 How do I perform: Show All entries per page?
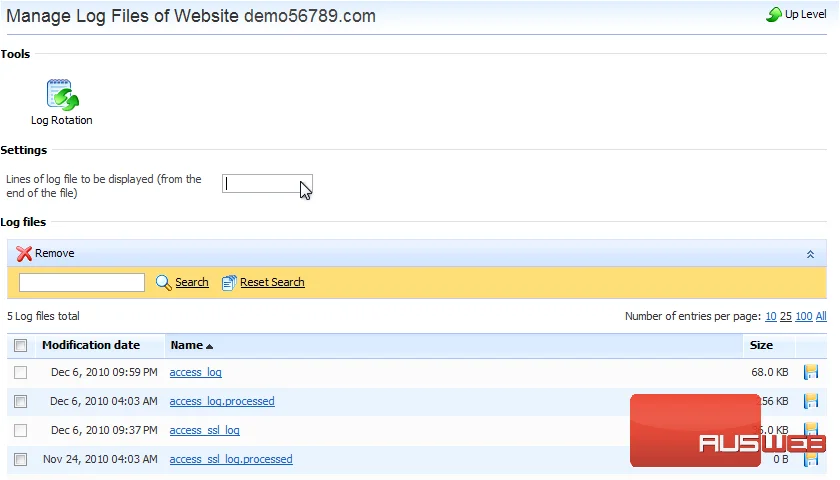pyautogui.click(x=821, y=316)
